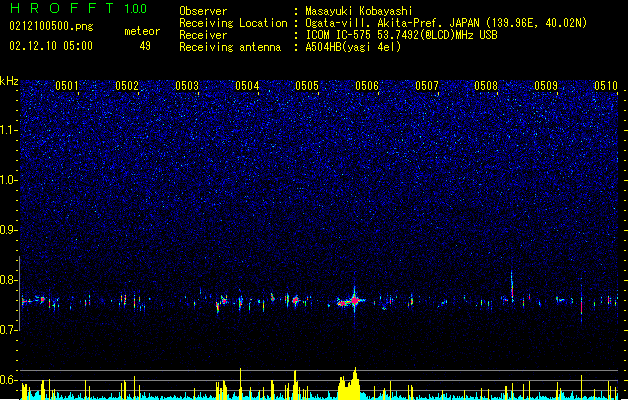Click the 0508 time marker
629x400 pixels.
pos(486,86)
